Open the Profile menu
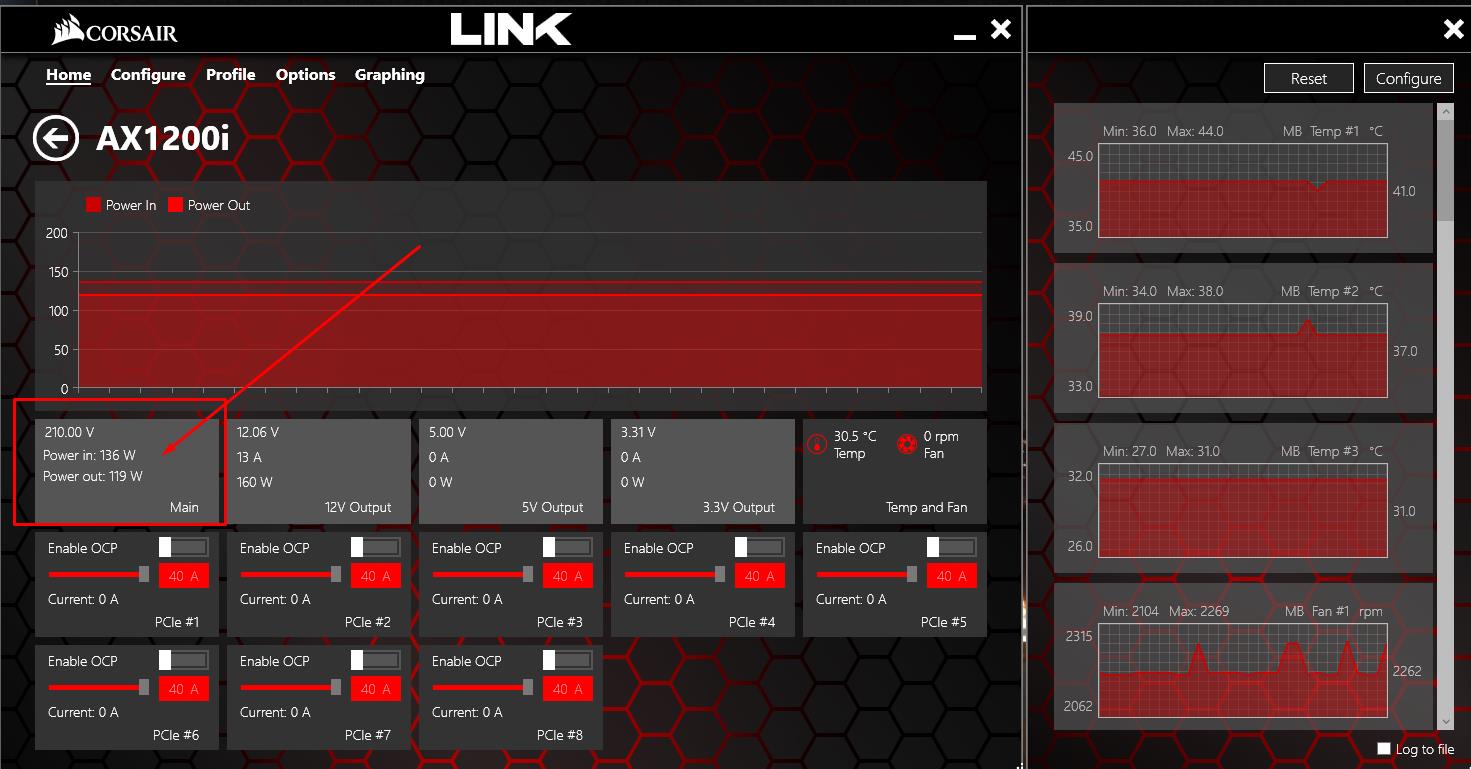1471x769 pixels. 230,74
